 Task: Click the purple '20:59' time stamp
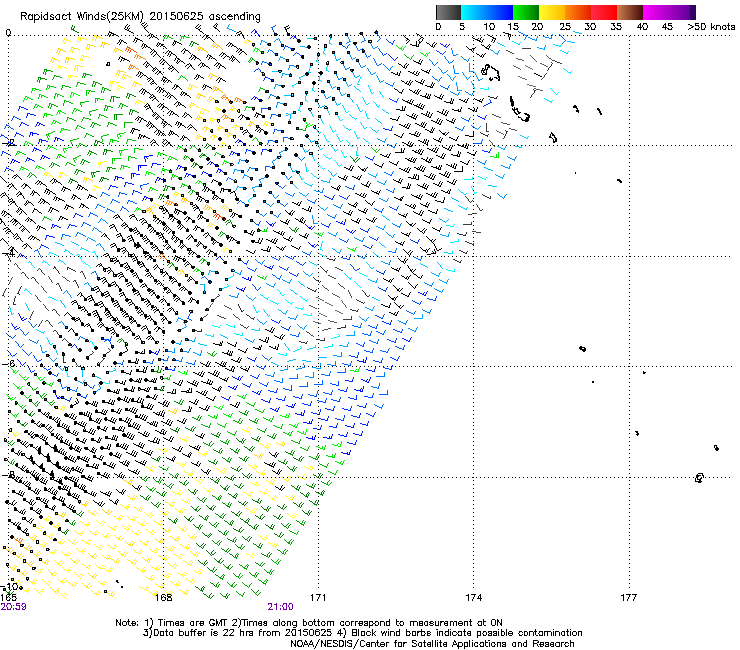tap(13, 607)
